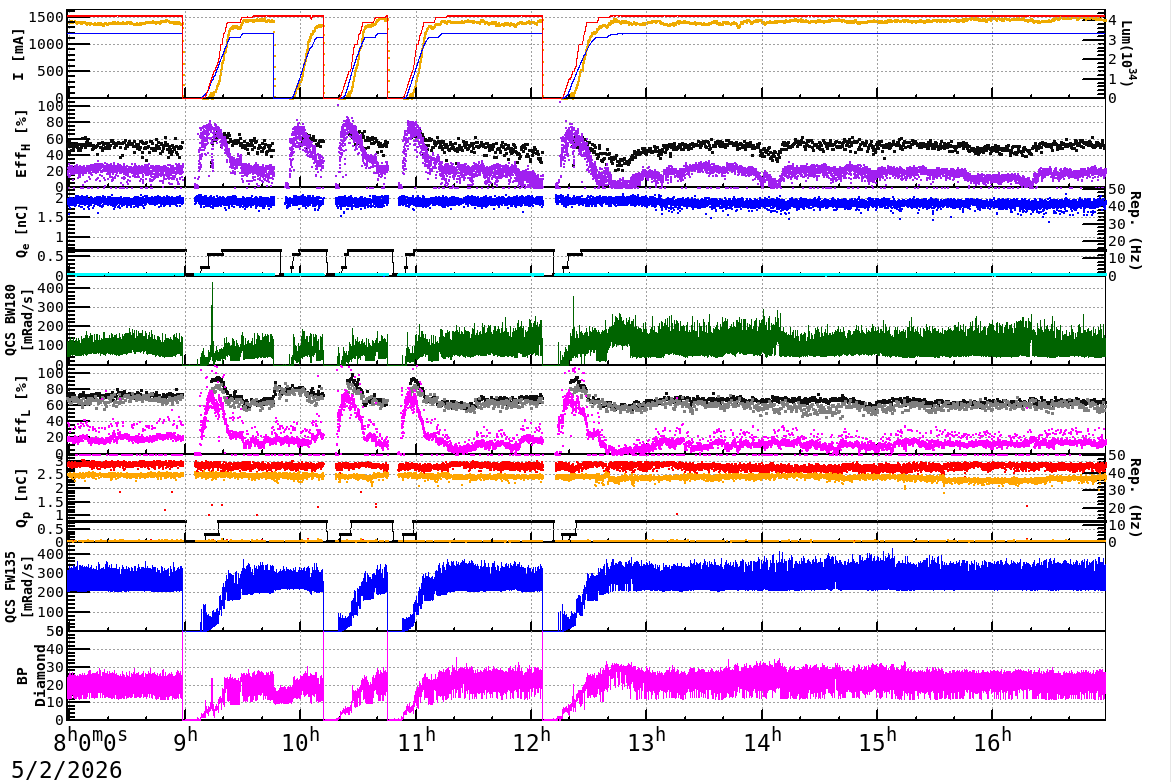Click the 14h time axis label
This screenshot has width=1172, height=782.
click(x=763, y=739)
